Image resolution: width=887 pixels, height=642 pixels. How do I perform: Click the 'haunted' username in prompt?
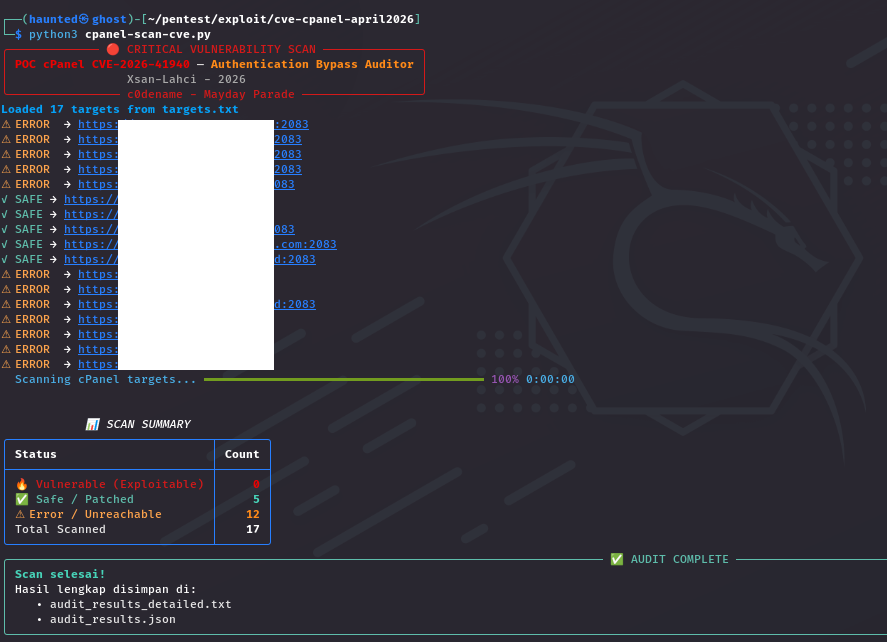click(x=53, y=19)
